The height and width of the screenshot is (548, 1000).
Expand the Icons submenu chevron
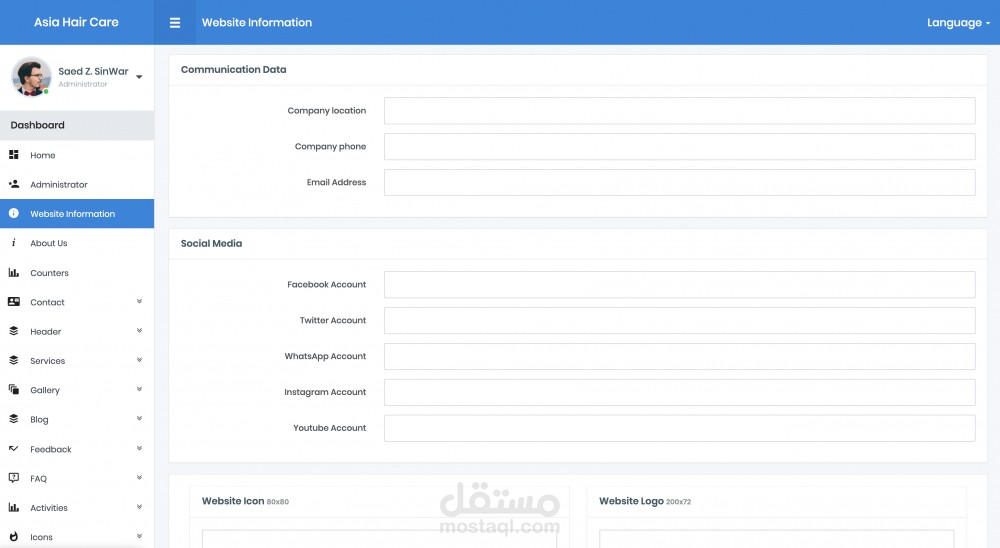pos(139,536)
